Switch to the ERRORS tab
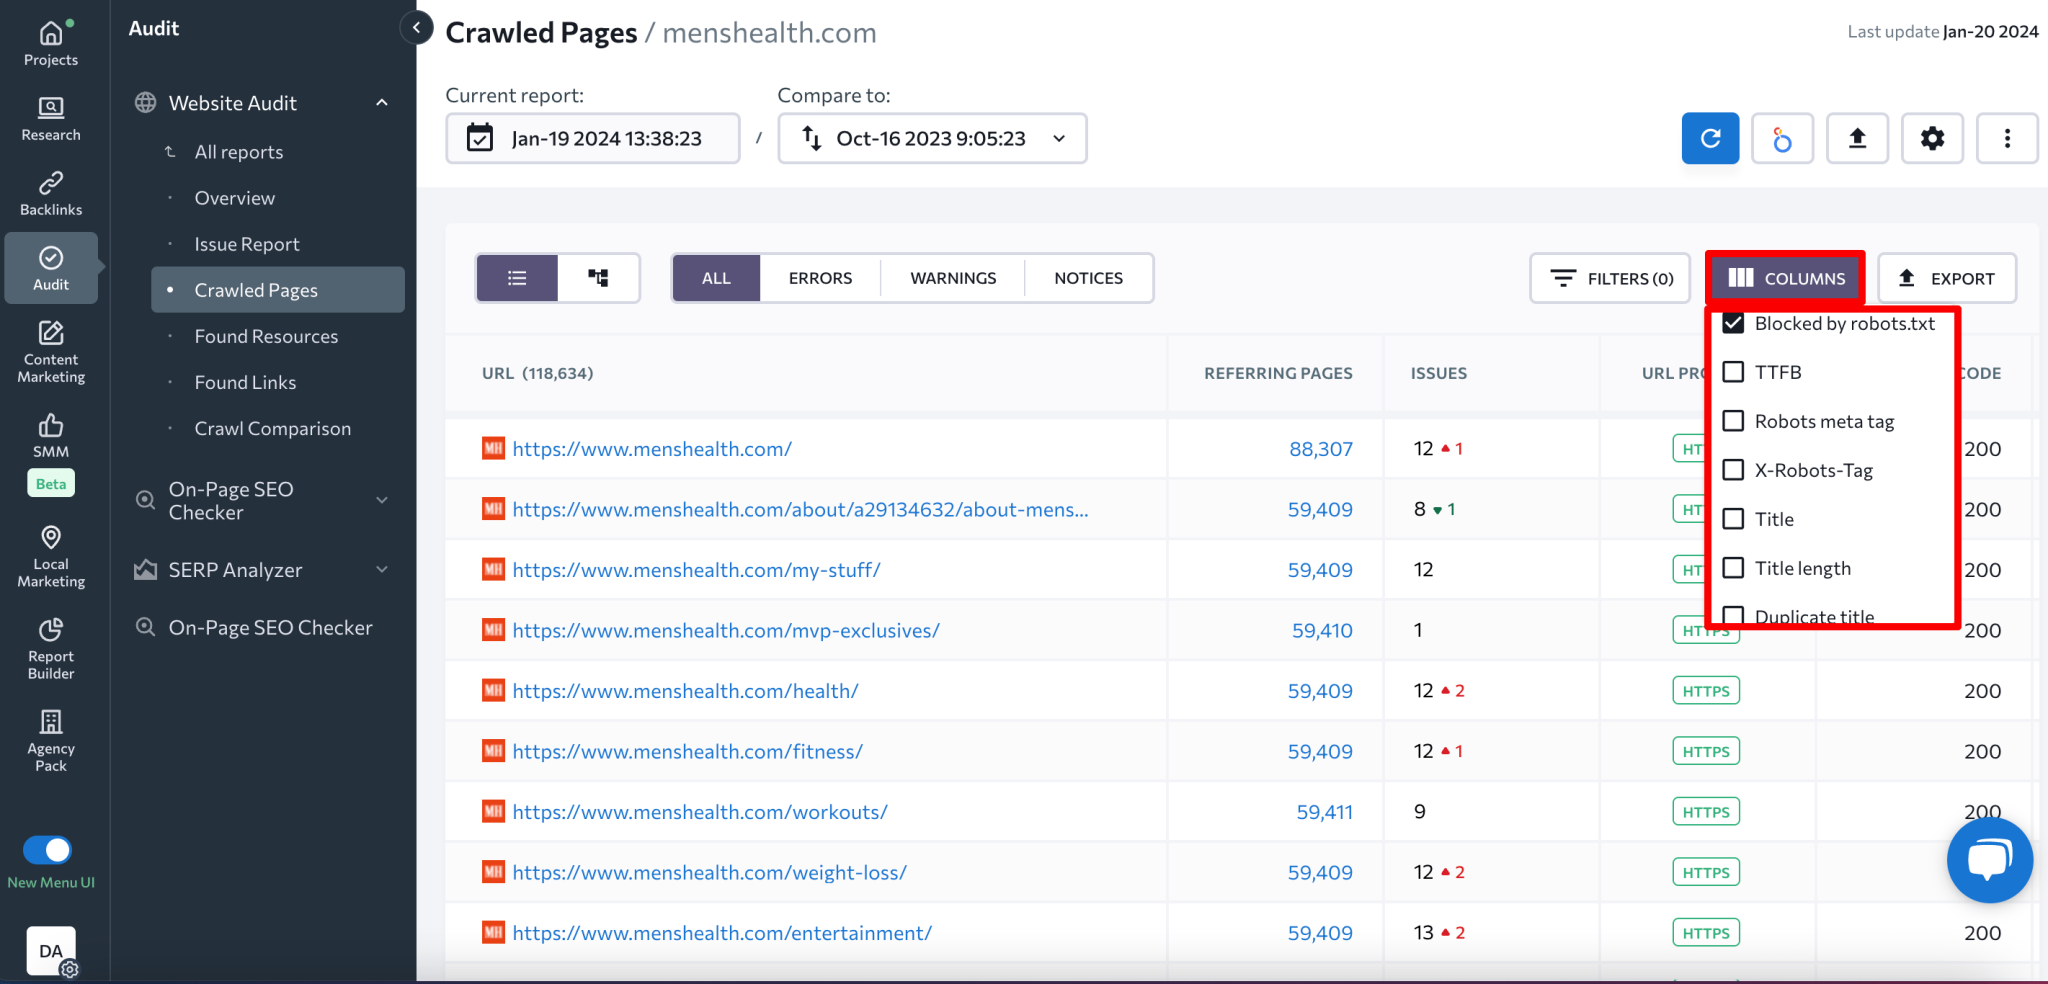This screenshot has width=2048, height=984. (x=818, y=277)
